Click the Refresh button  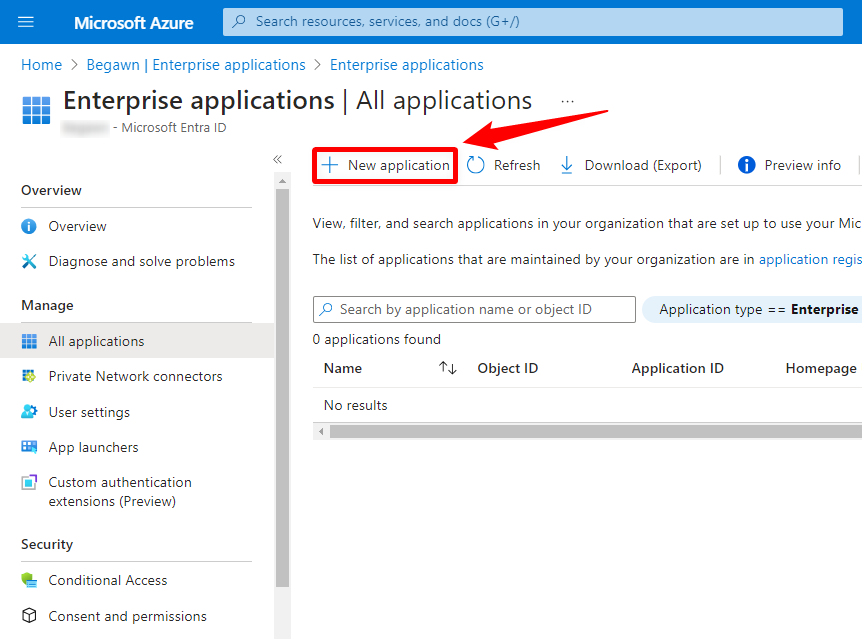(x=504, y=165)
